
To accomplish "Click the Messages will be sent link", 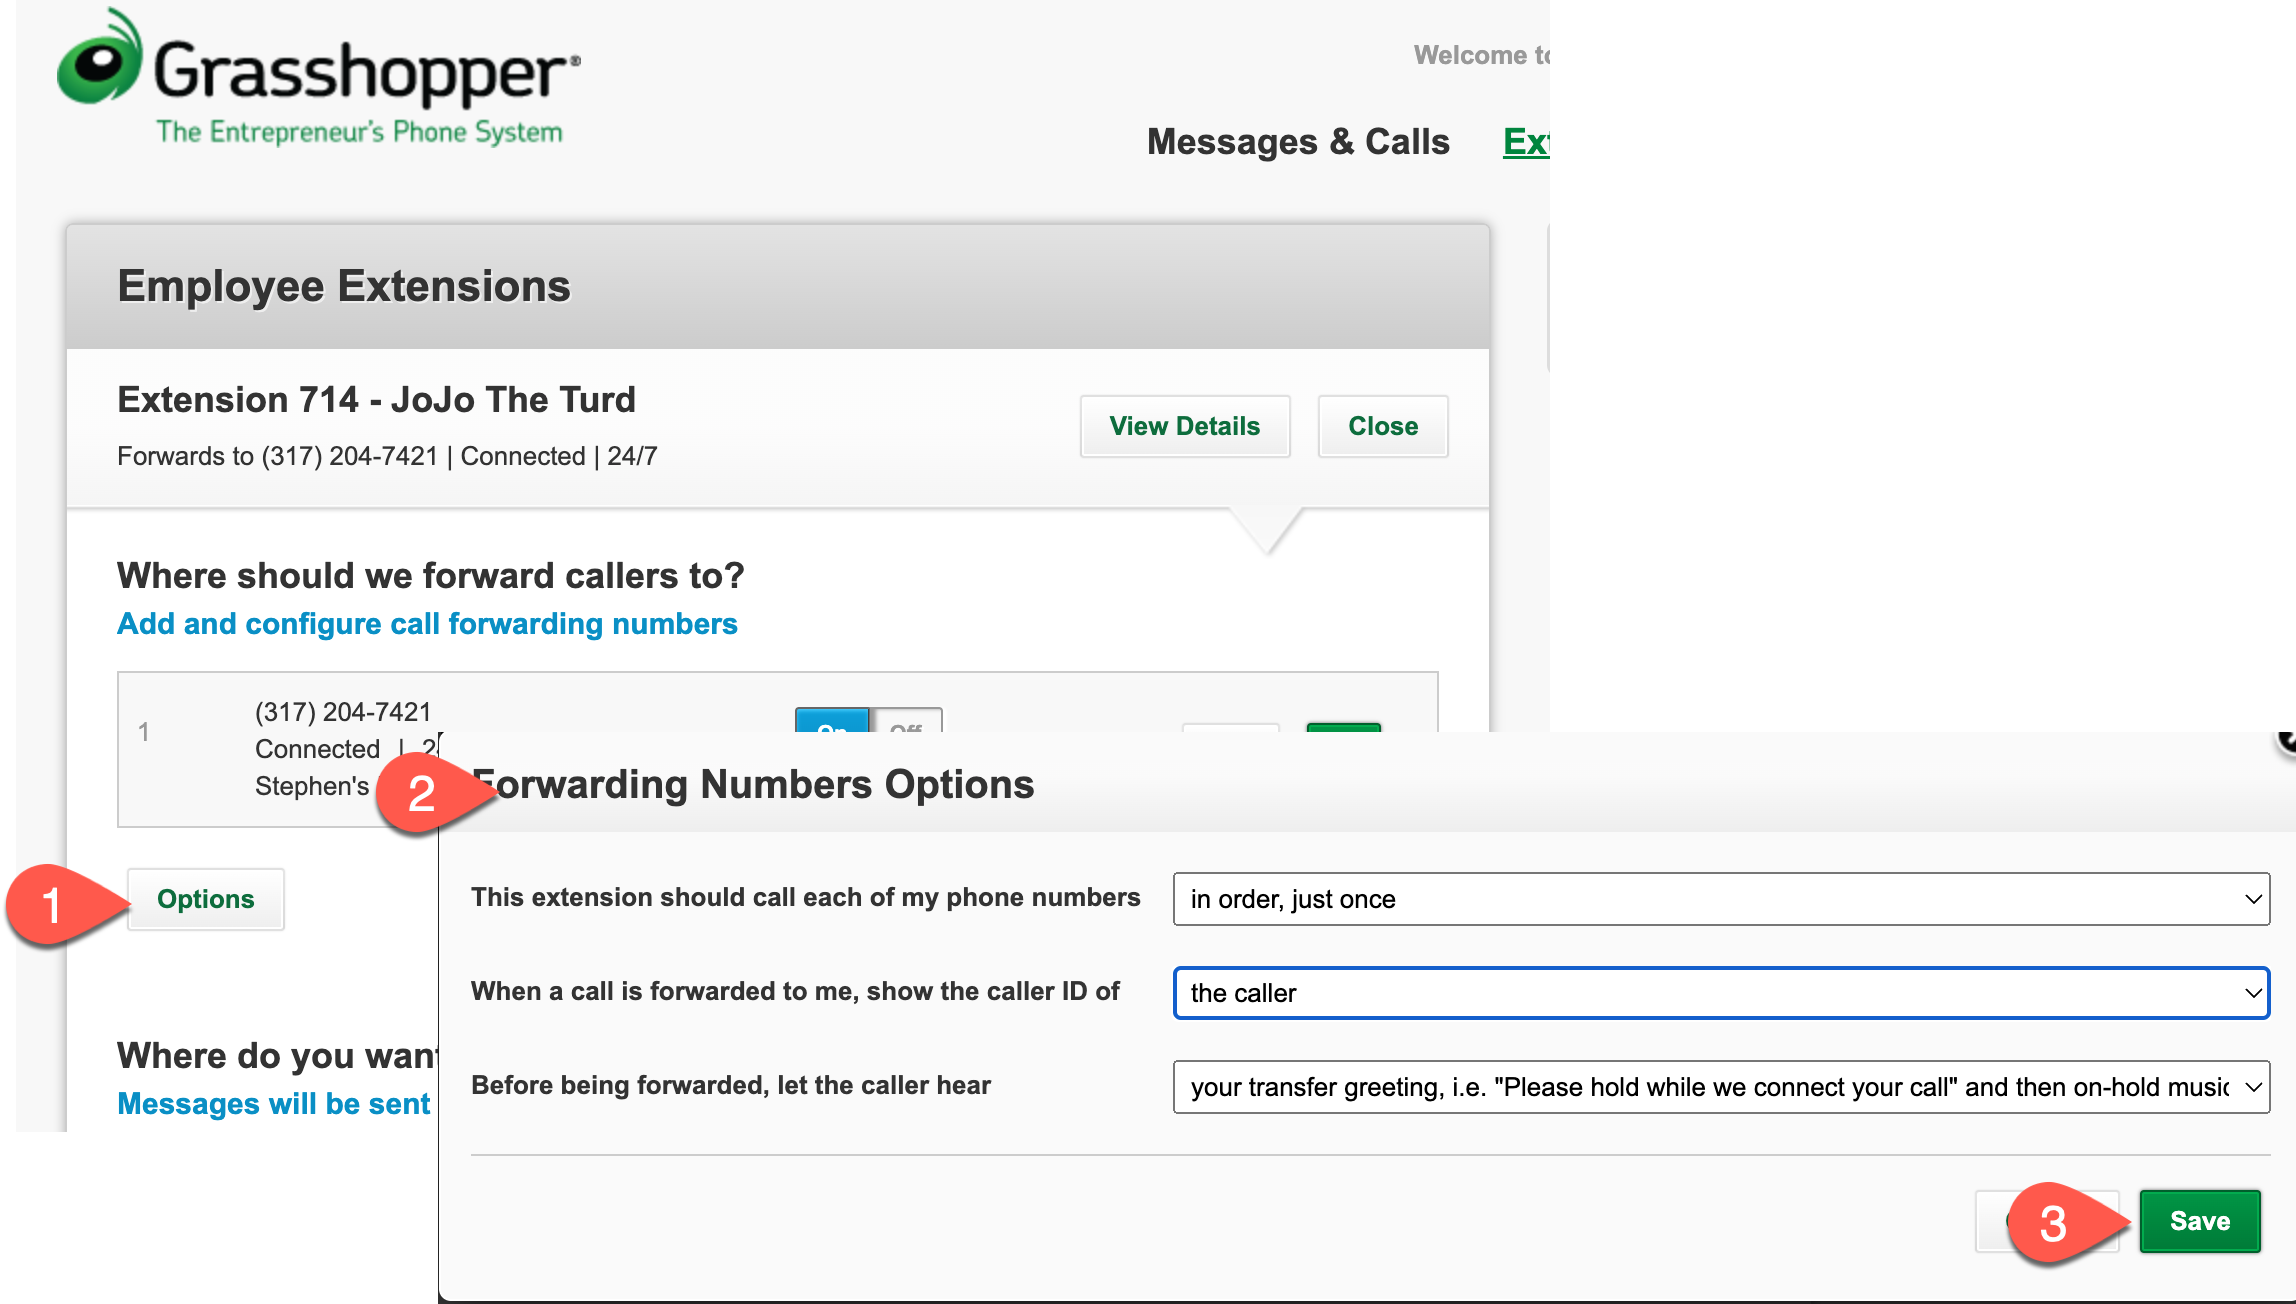I will [274, 1103].
